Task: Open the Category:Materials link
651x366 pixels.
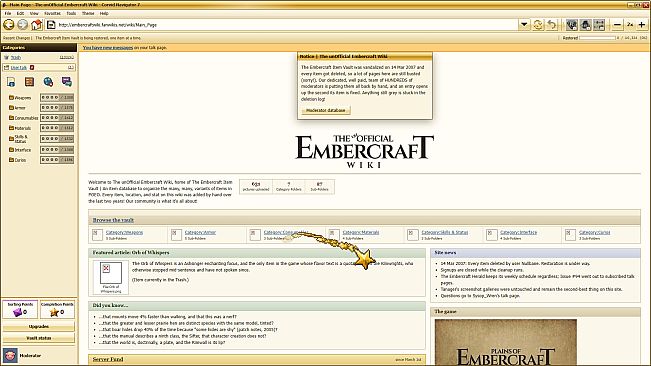Action: coord(361,232)
